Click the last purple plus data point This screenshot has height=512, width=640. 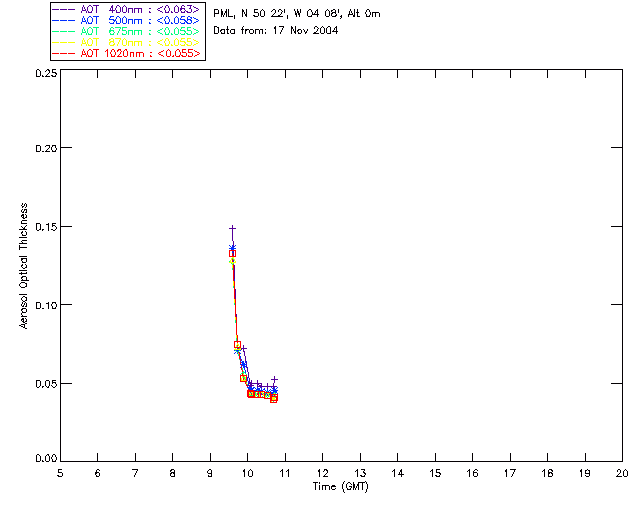[275, 379]
